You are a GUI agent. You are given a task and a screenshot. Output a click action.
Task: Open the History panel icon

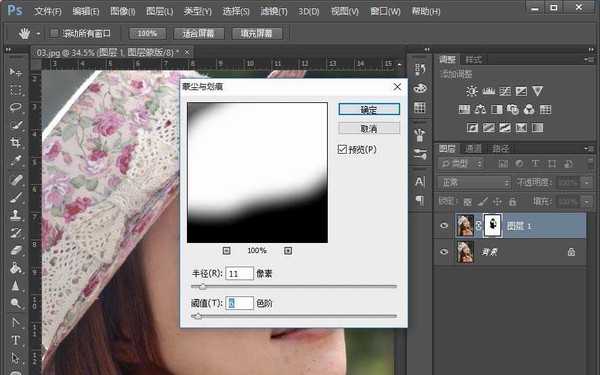click(420, 69)
